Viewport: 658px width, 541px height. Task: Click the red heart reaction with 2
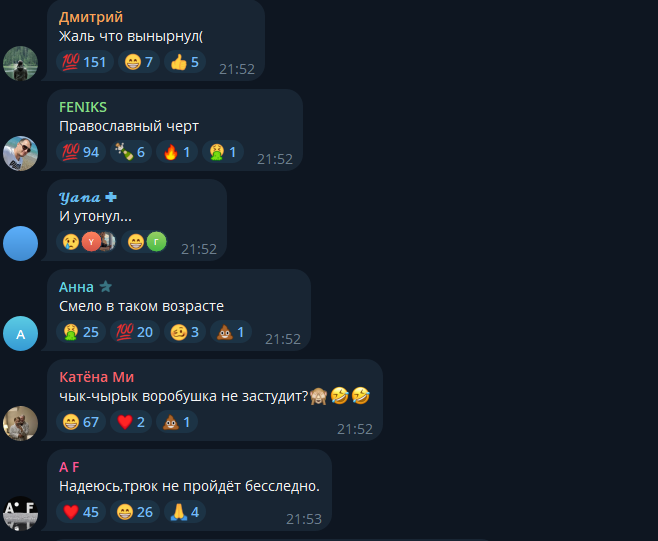tap(131, 422)
